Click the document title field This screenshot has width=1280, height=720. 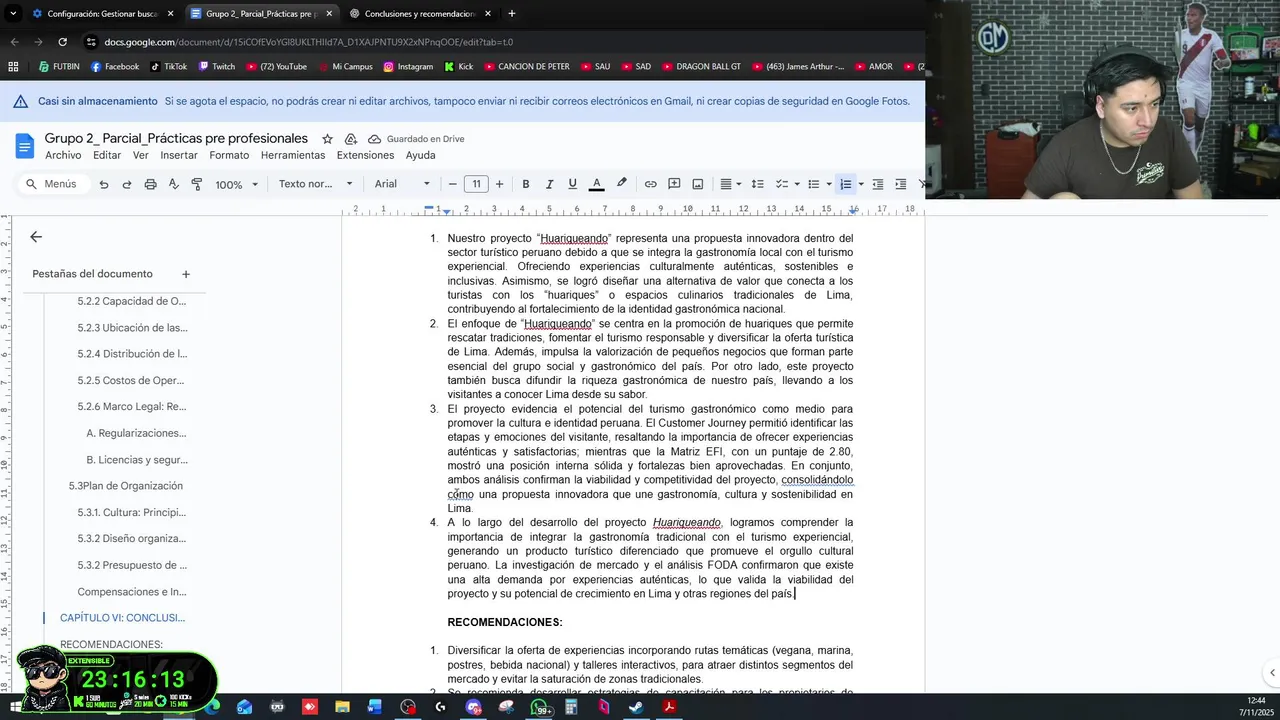tap(176, 138)
